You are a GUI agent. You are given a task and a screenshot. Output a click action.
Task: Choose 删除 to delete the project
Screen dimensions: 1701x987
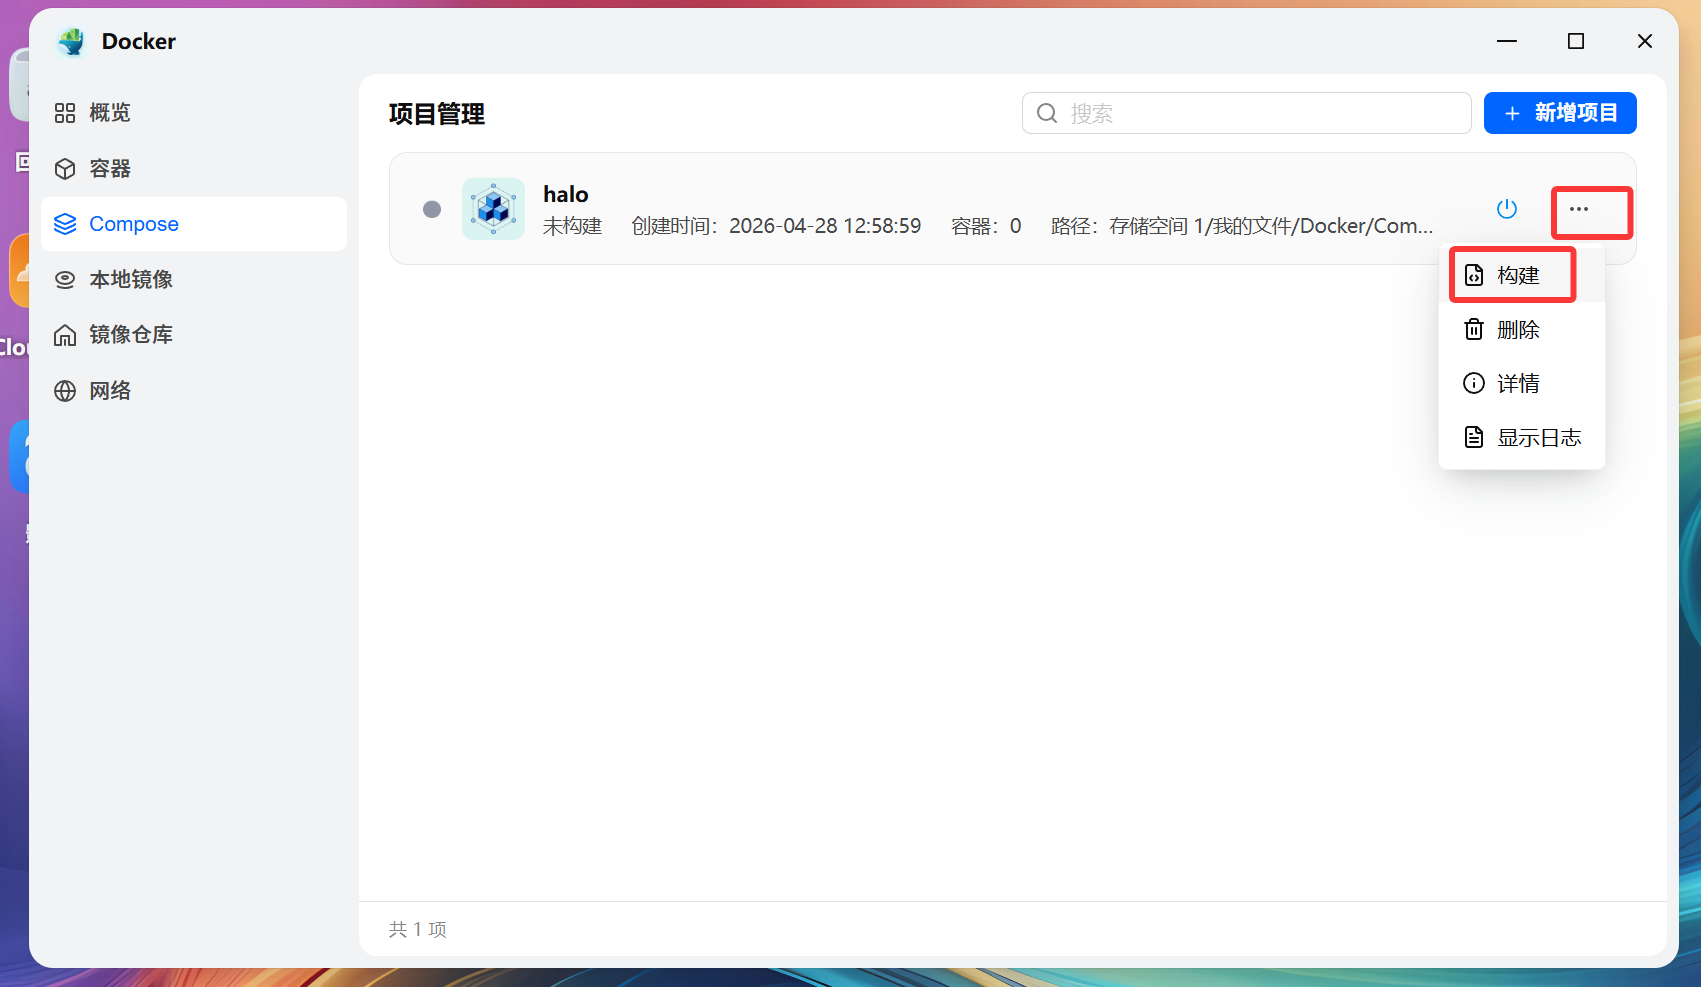(1516, 330)
